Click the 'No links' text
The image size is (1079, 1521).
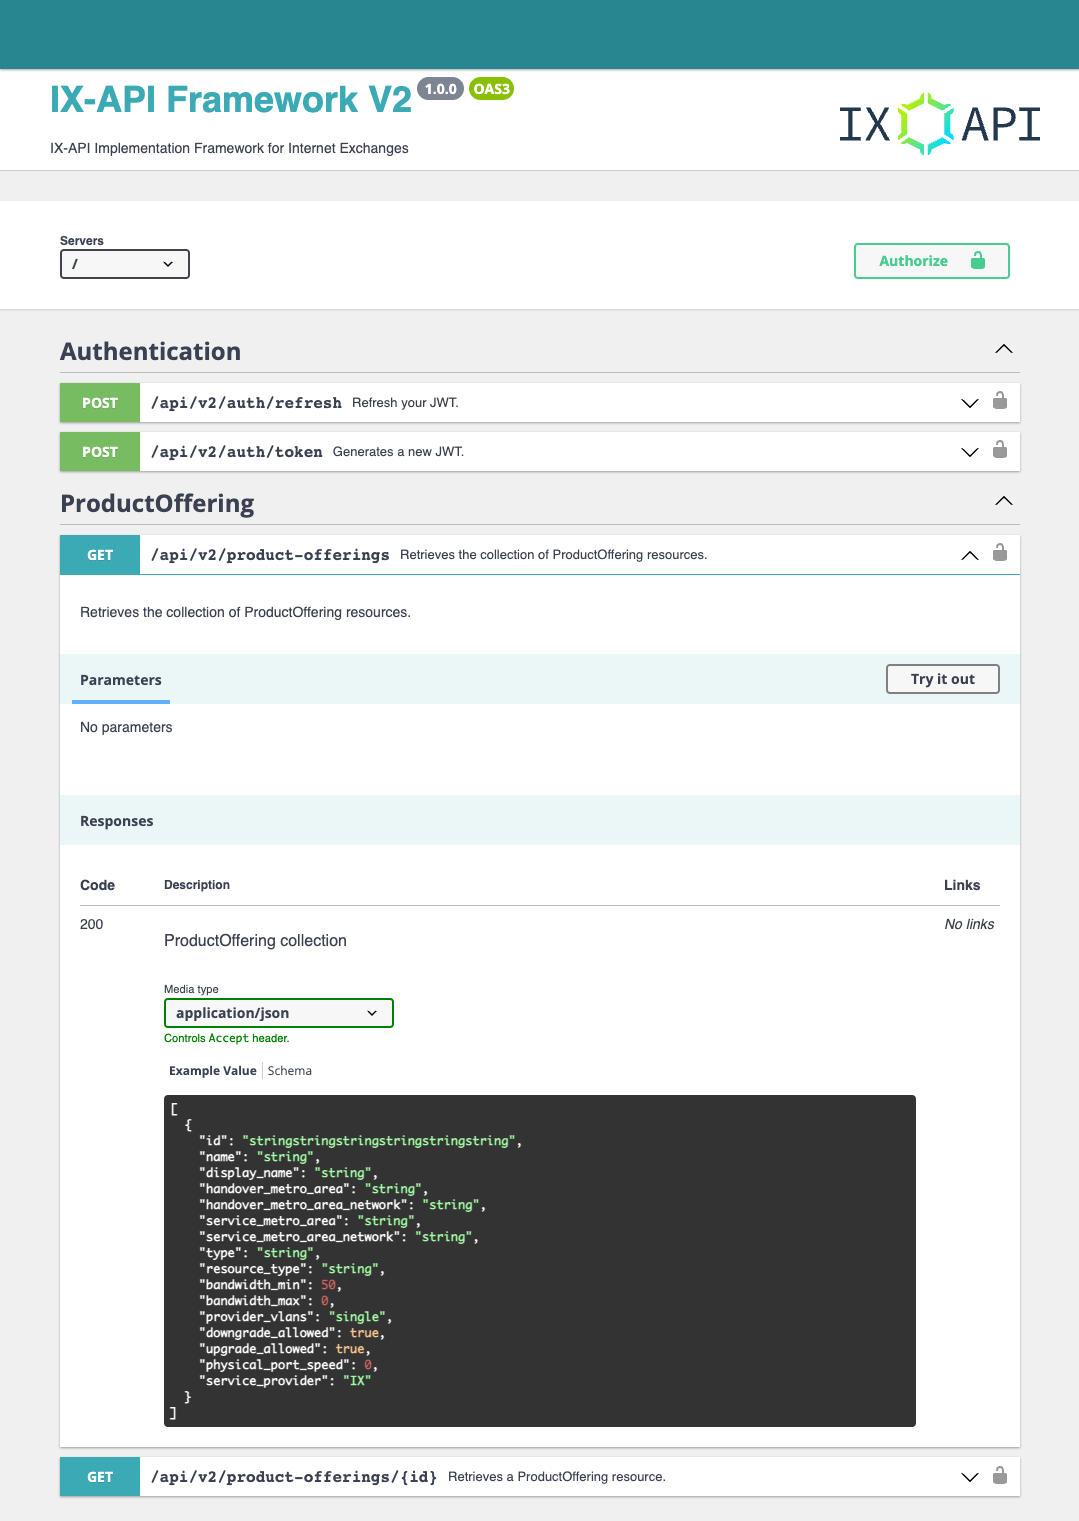969,924
